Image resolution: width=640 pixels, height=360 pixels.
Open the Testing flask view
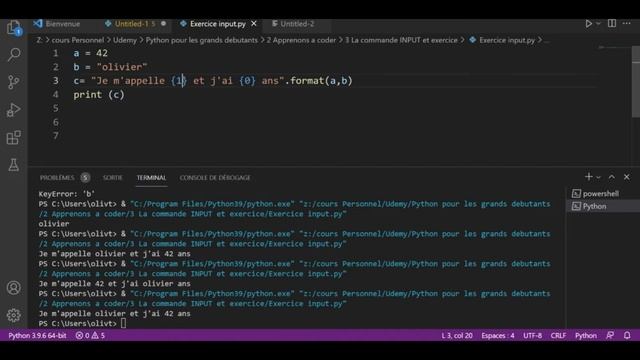13,165
